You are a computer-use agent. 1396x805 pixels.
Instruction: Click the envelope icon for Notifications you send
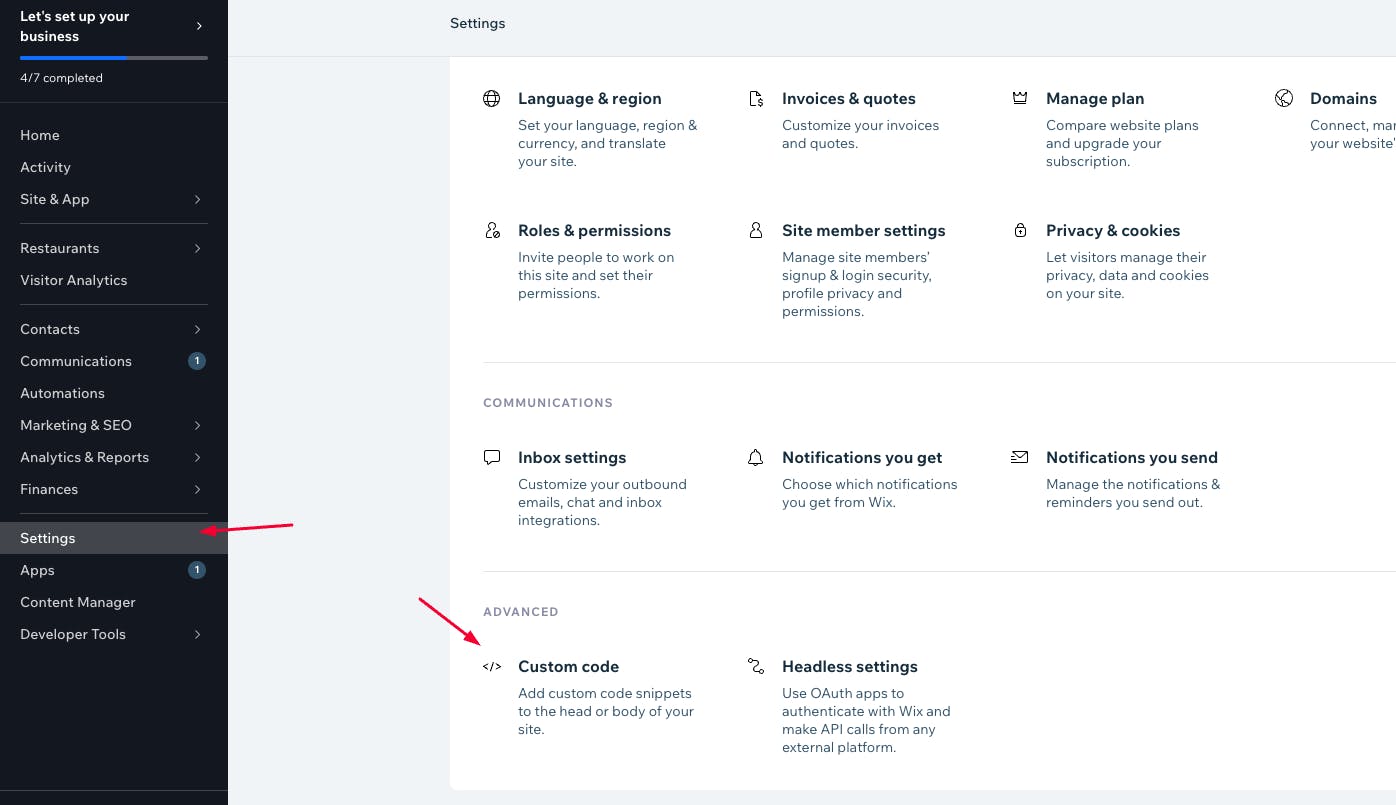[x=1020, y=458]
